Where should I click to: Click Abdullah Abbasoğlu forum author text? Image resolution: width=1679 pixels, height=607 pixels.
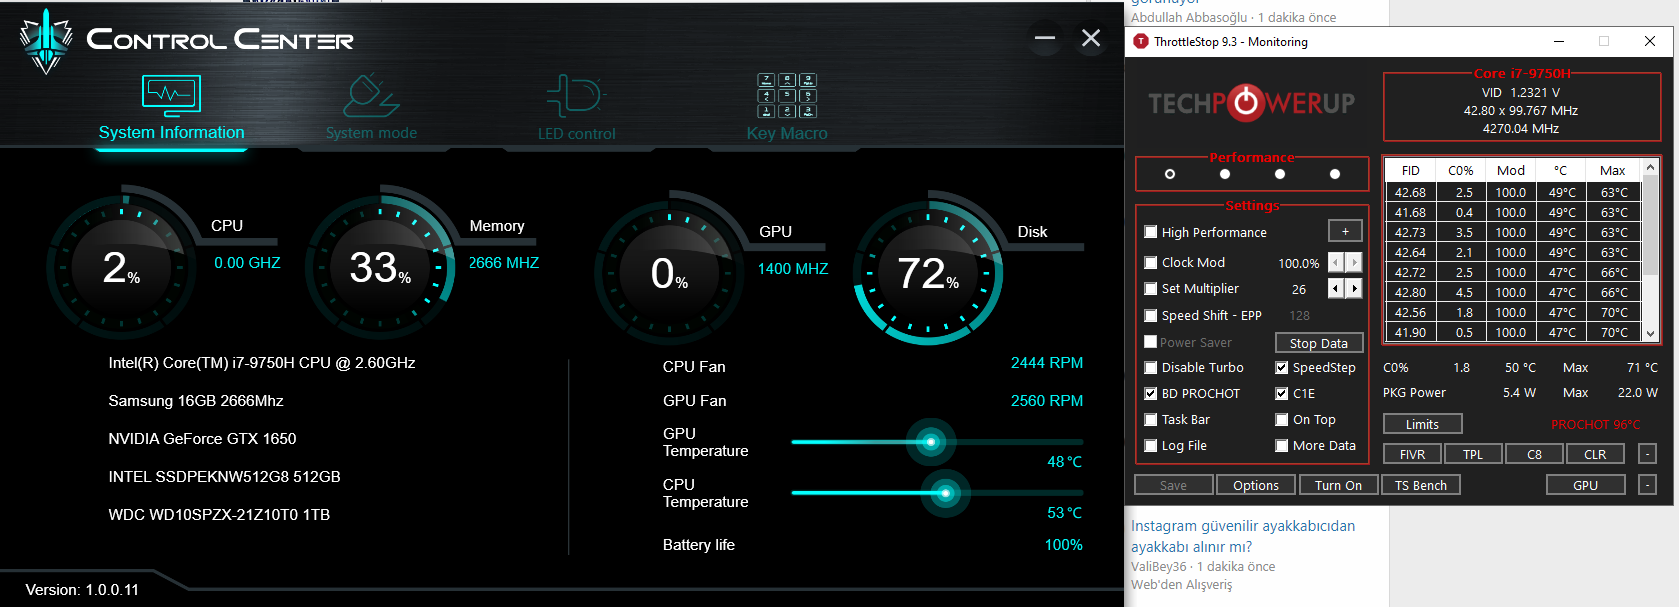1189,17
